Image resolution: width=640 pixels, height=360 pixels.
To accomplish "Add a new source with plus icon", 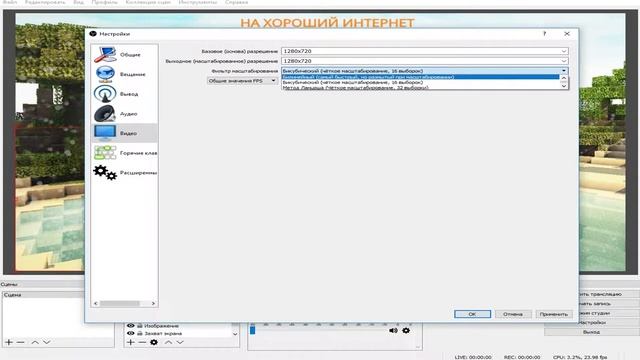I will tap(131, 342).
